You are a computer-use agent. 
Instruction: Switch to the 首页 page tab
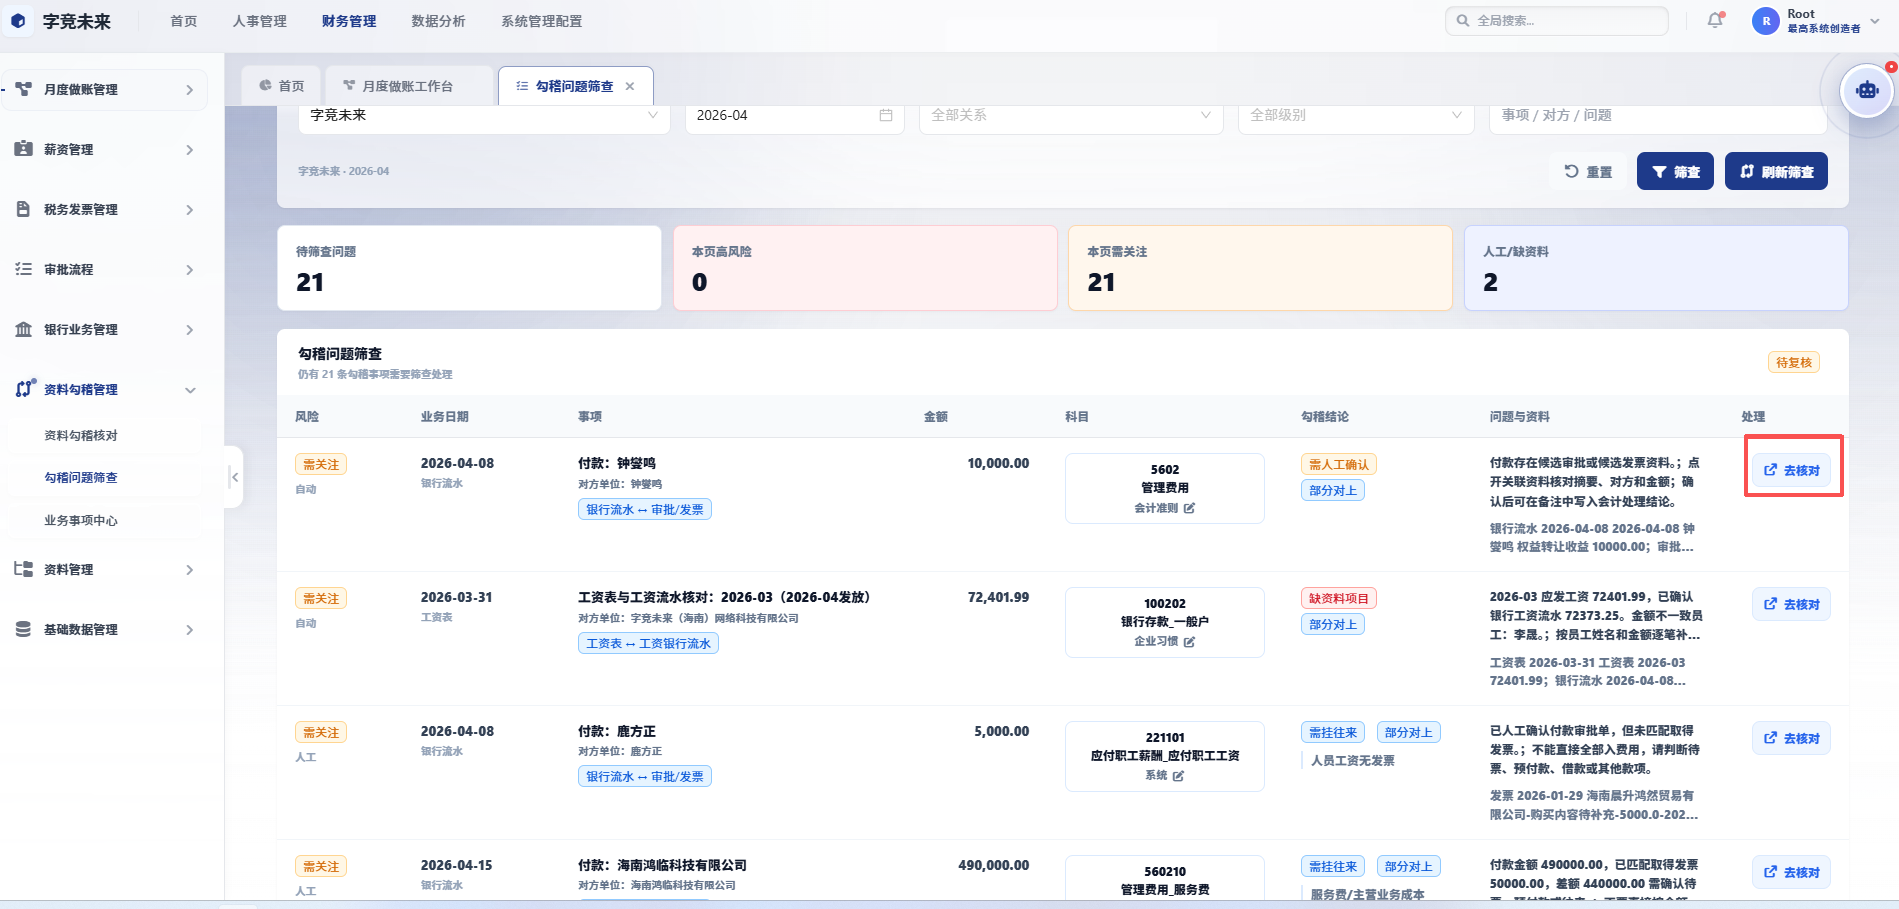281,86
